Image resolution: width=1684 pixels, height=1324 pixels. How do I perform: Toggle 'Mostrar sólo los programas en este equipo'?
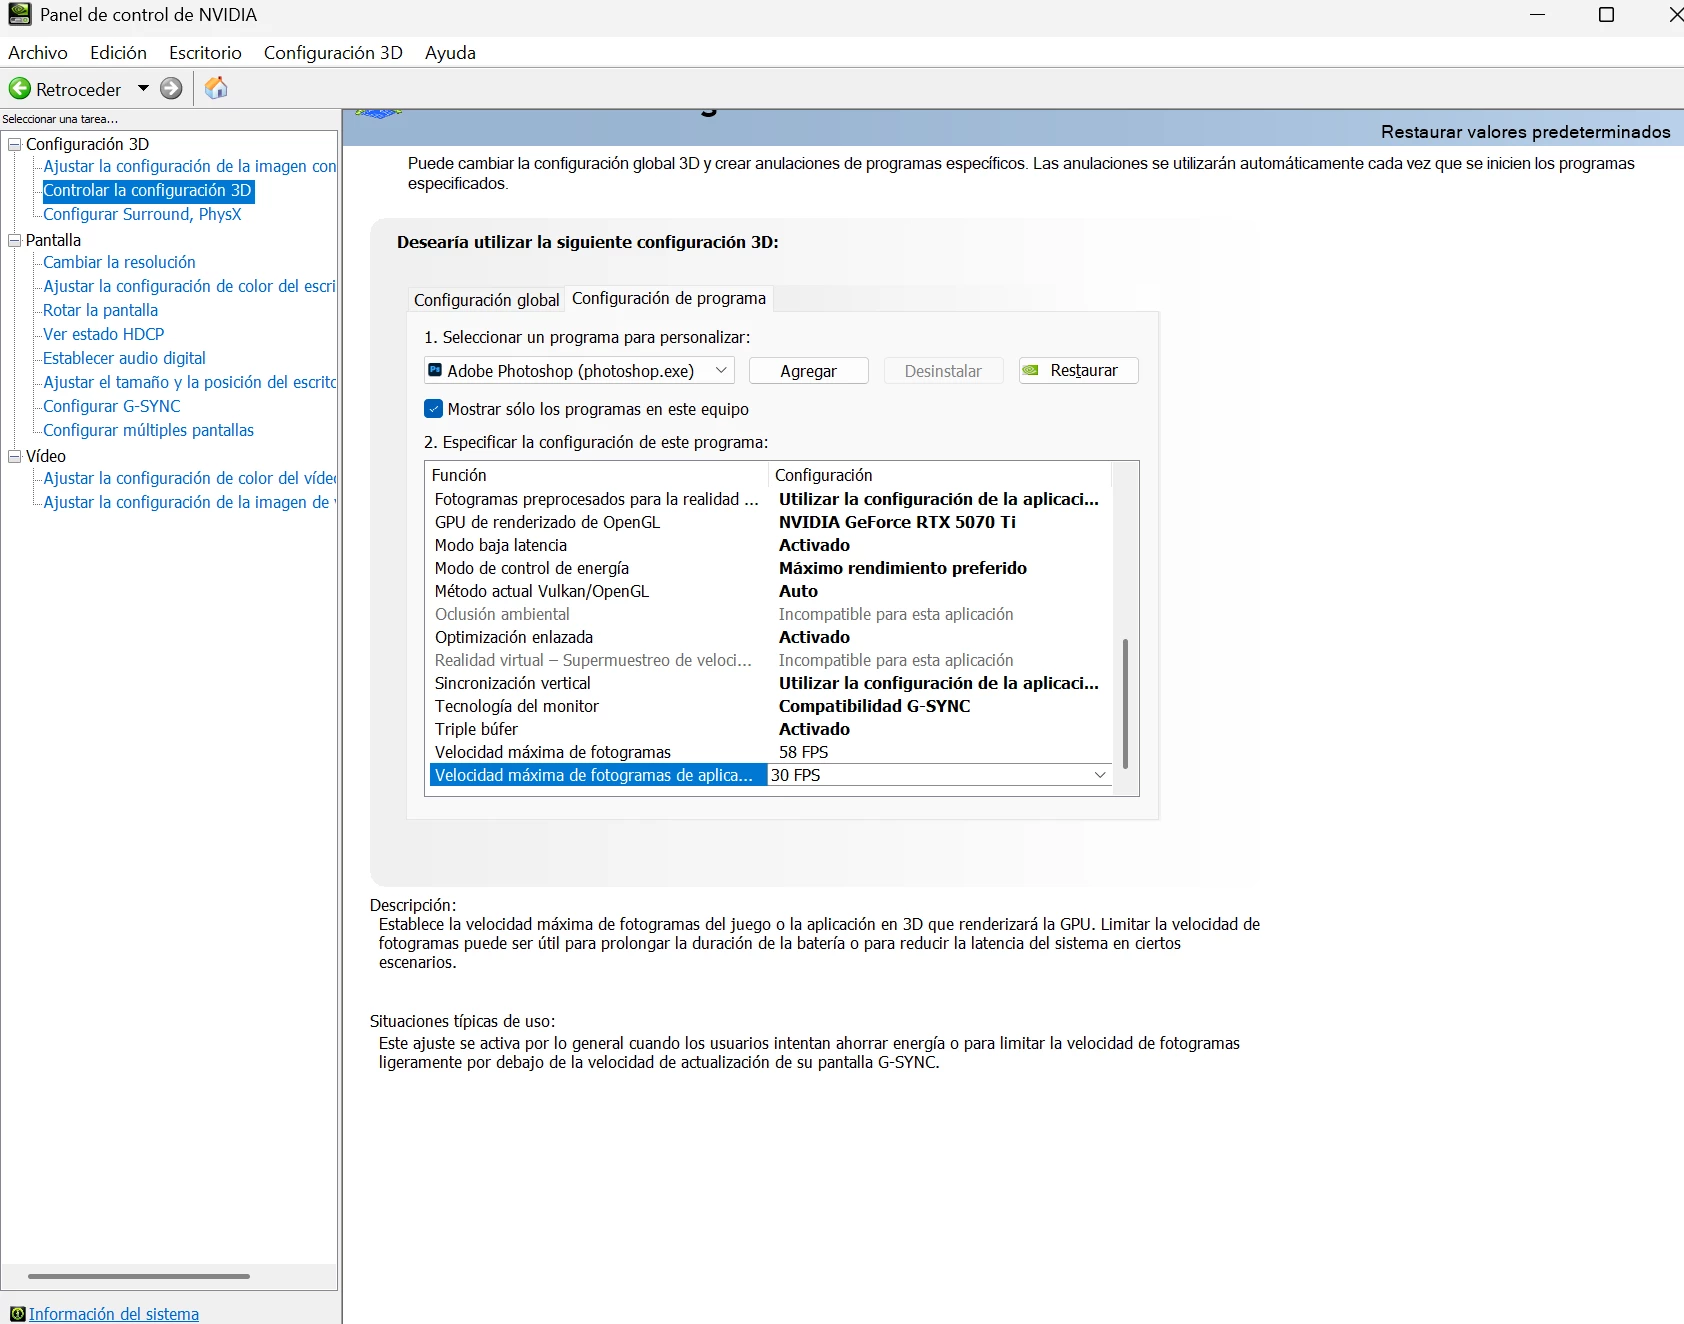pos(433,408)
